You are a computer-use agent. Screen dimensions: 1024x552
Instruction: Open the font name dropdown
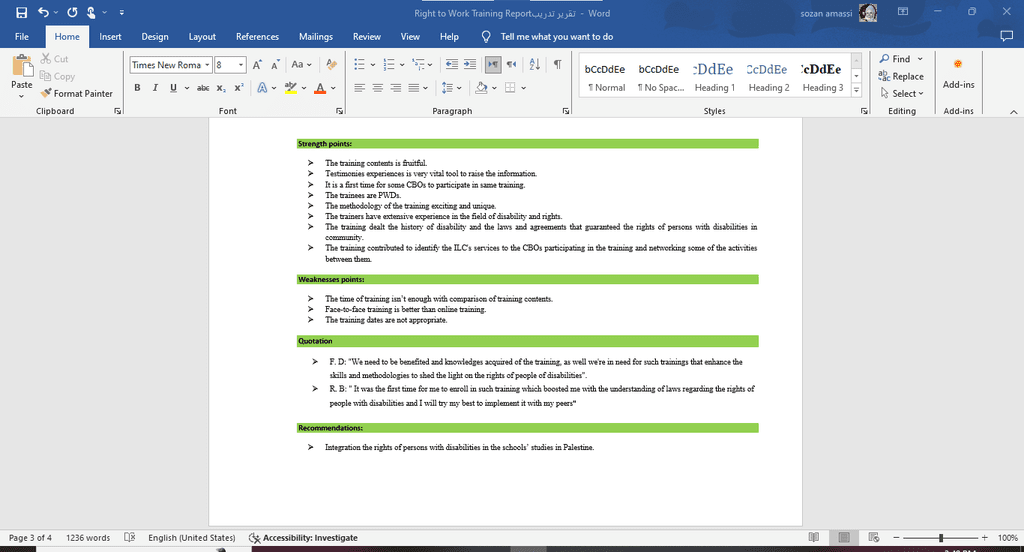(207, 65)
